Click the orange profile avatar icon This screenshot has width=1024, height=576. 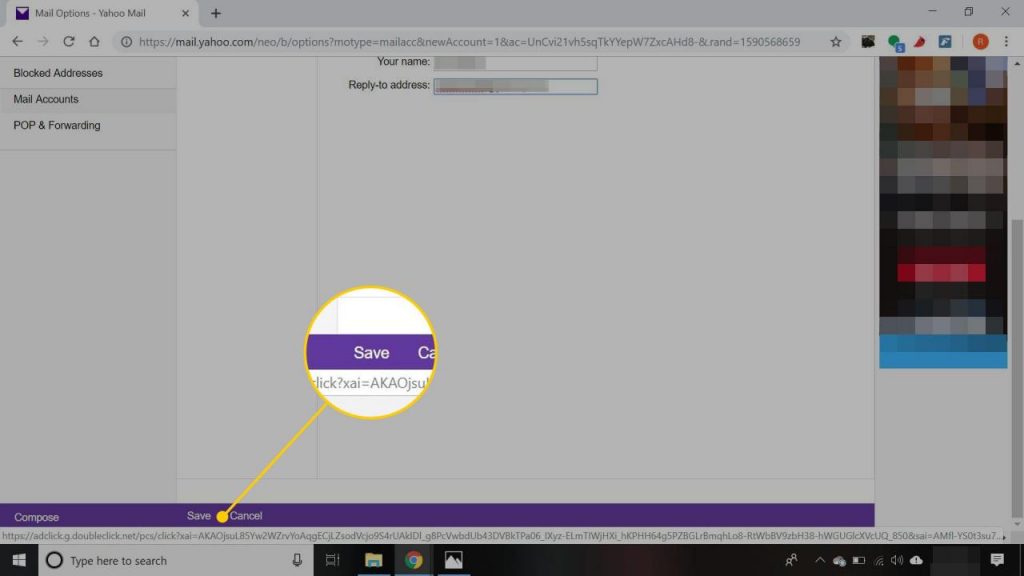(x=980, y=41)
